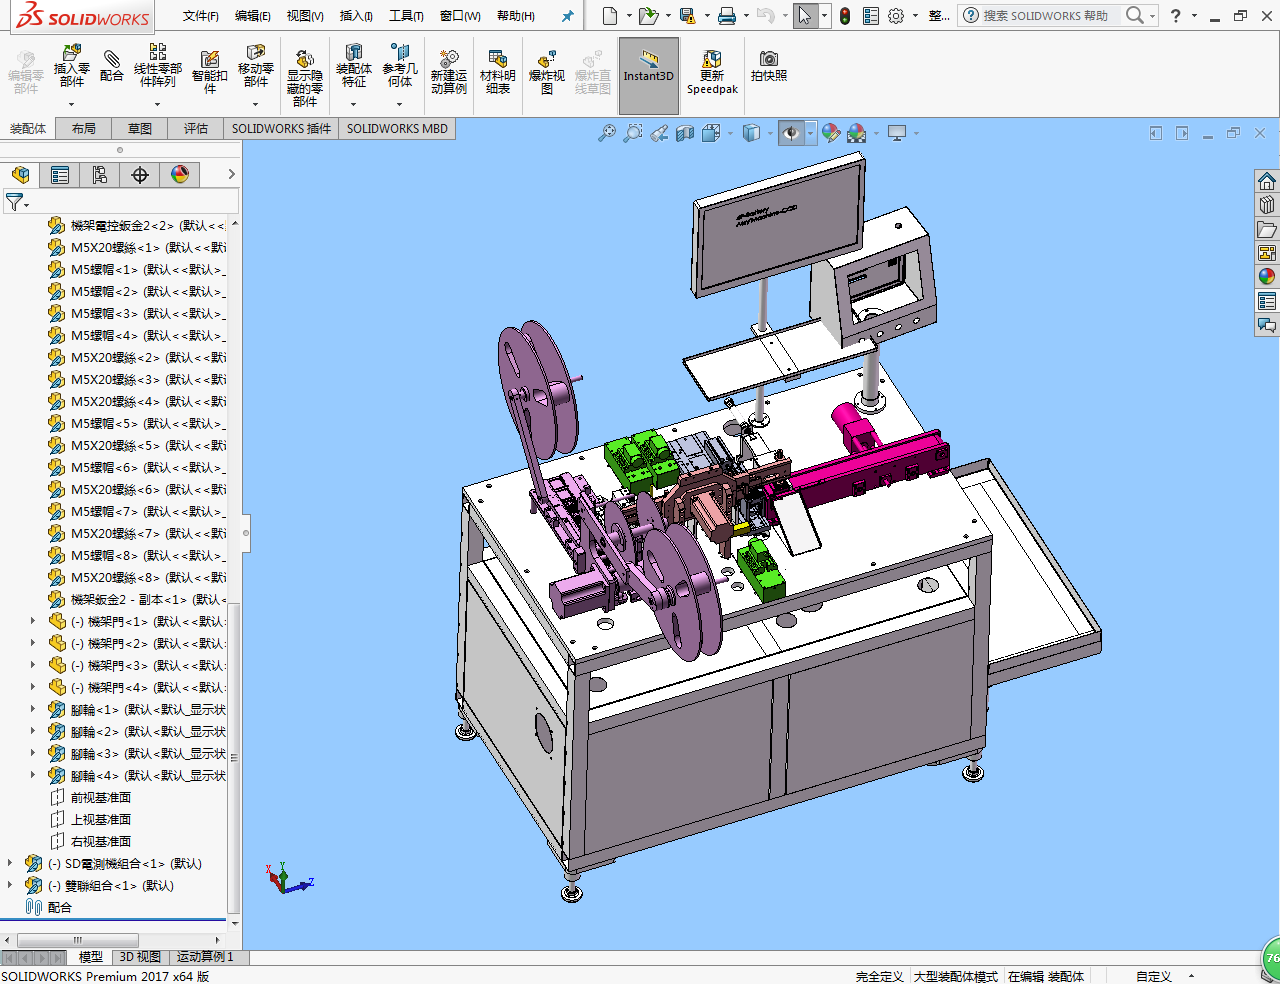The image size is (1280, 984).
Task: Switch to the SOLIDWORKS MBD tab
Action: 397,129
